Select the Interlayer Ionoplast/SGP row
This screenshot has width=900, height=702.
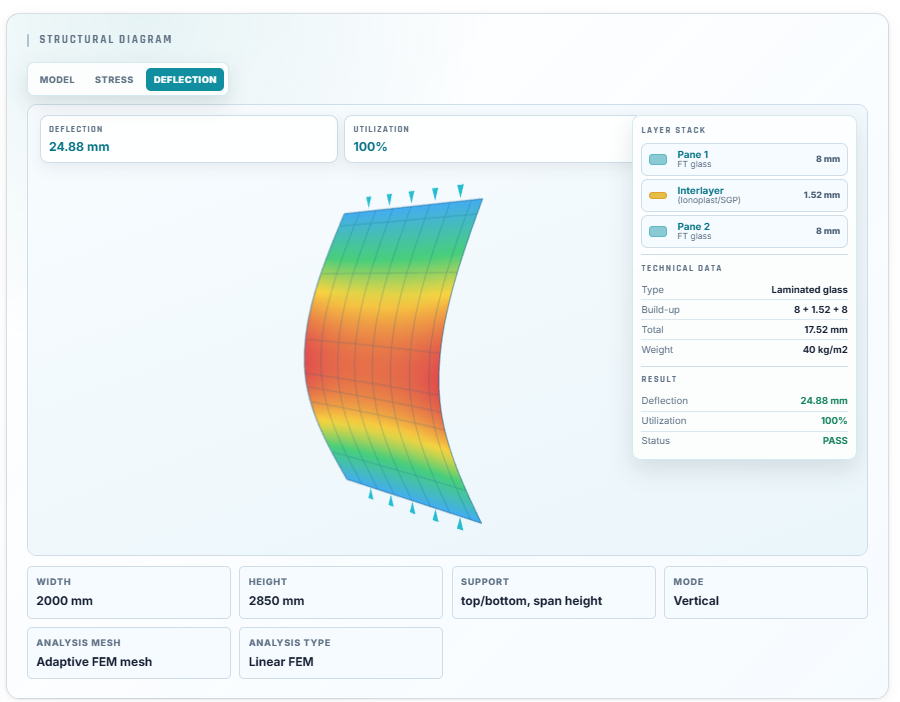coord(744,196)
